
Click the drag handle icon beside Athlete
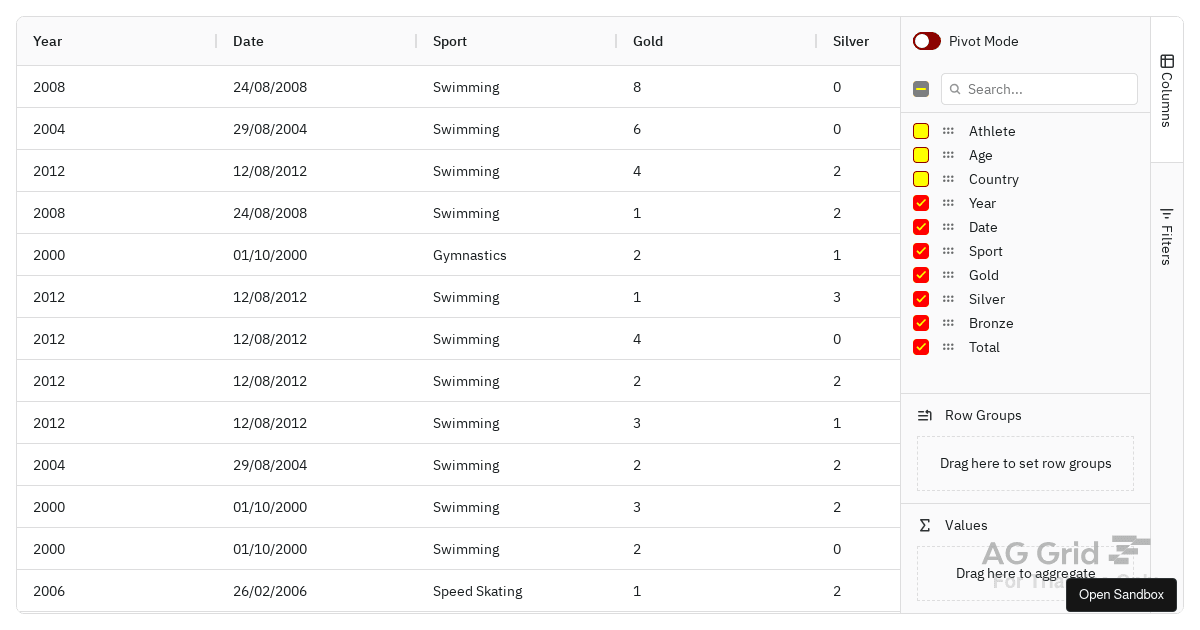coord(948,131)
